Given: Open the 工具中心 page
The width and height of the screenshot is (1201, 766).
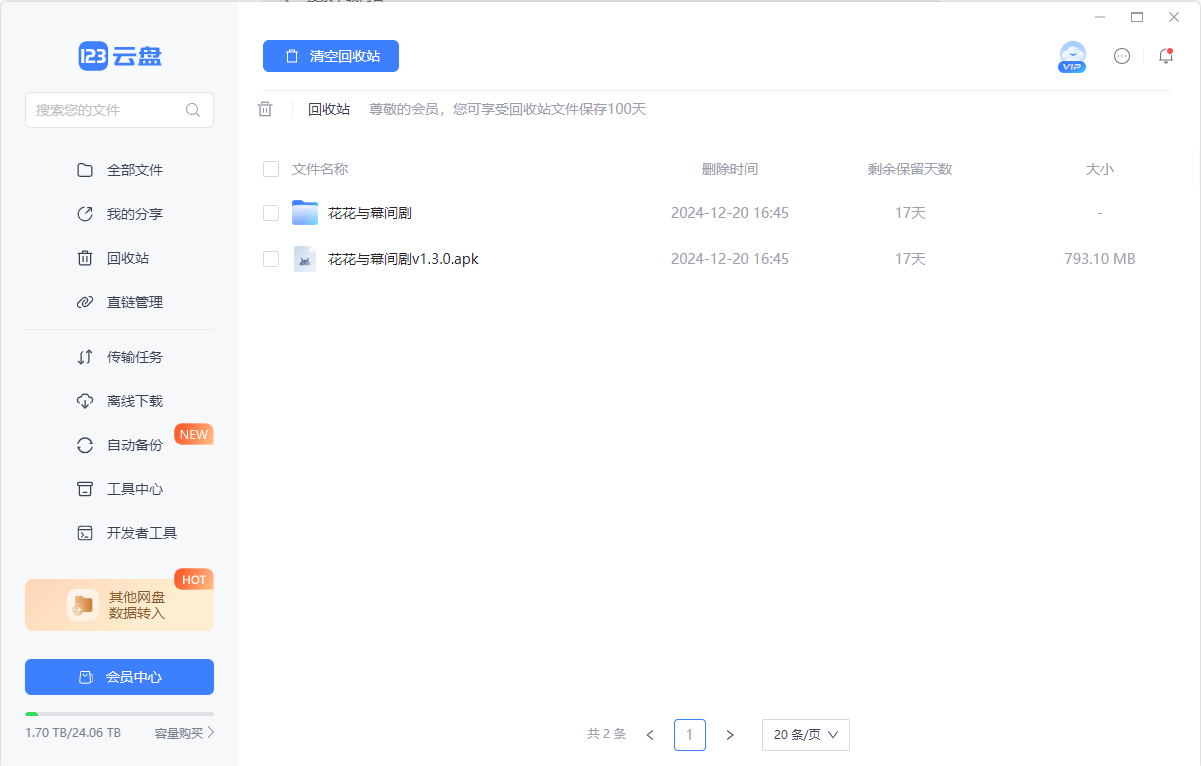Looking at the screenshot, I should tap(135, 488).
